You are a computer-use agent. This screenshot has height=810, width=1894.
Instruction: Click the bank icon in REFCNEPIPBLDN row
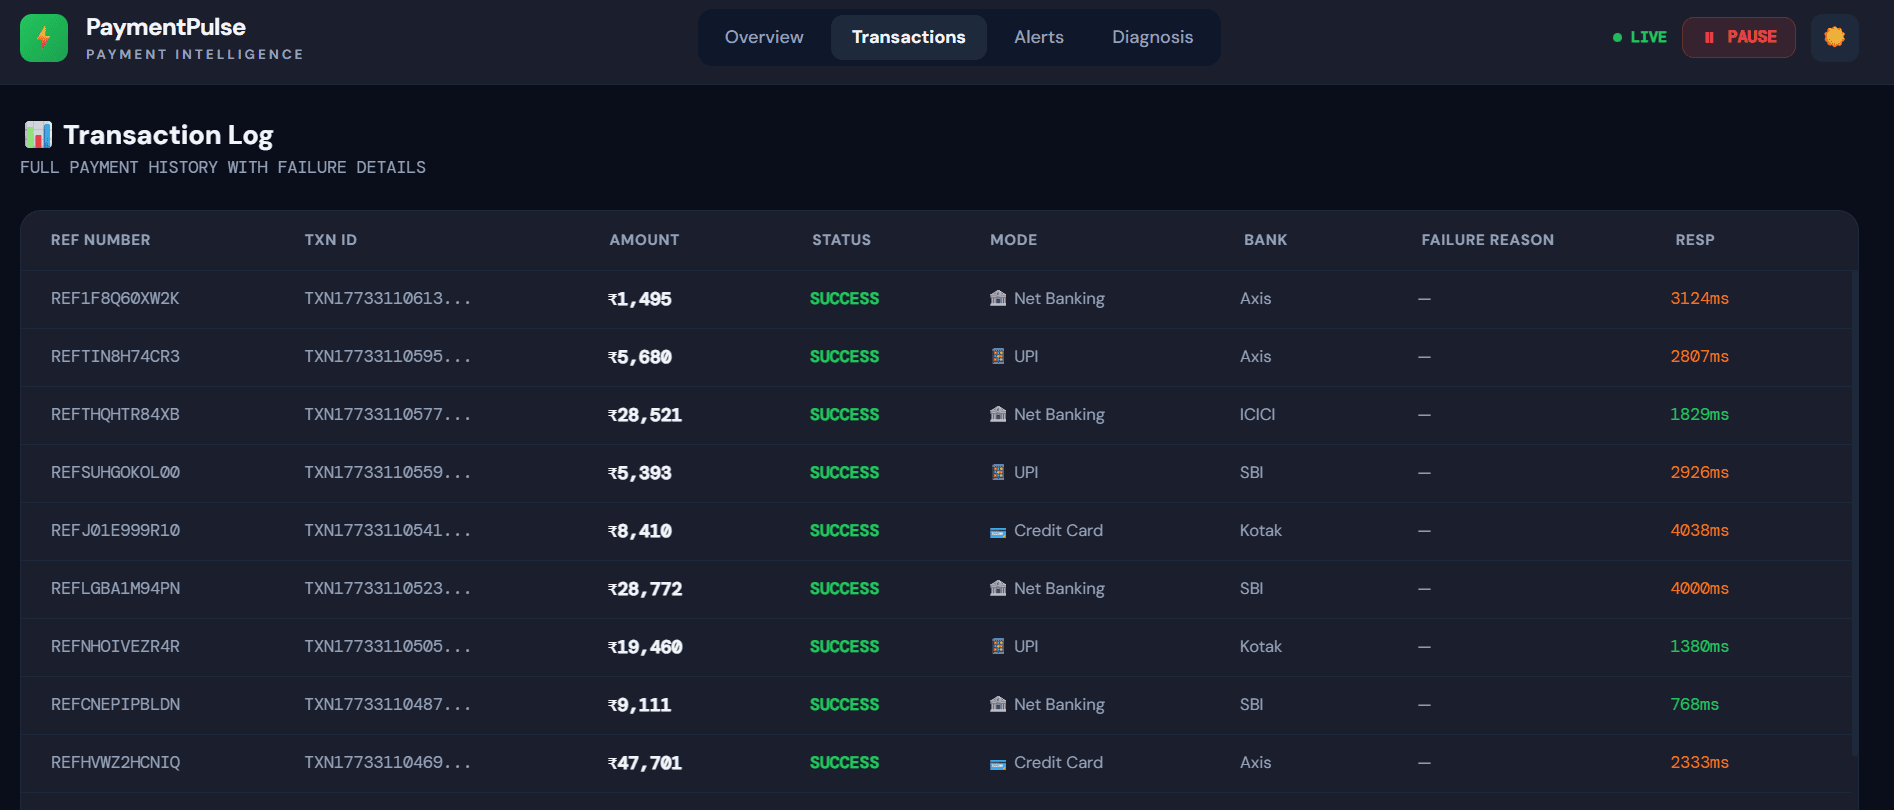point(998,704)
